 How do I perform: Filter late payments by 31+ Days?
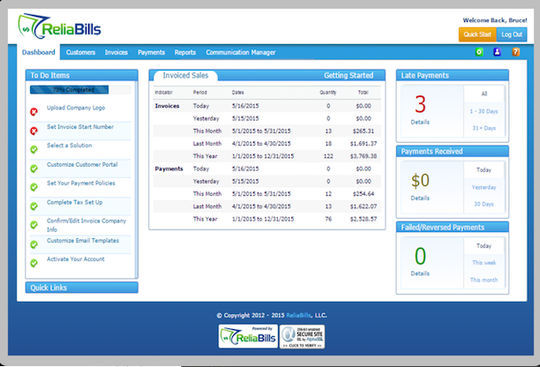tap(484, 128)
